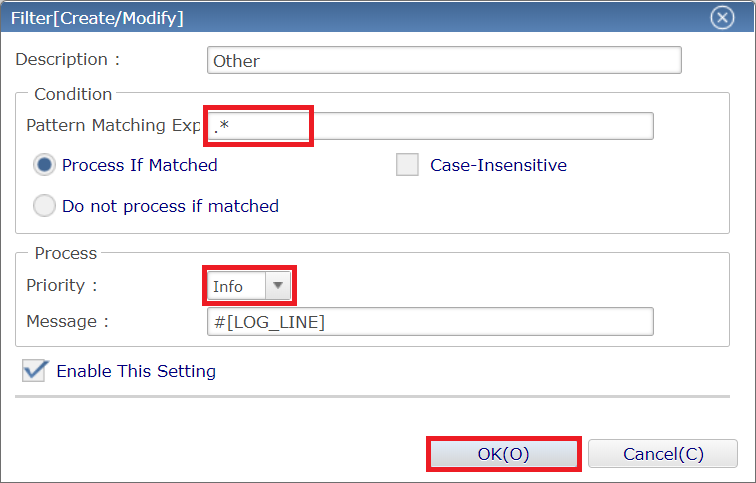
Task: Expand Priority list via its arrow button
Action: pyautogui.click(x=278, y=286)
